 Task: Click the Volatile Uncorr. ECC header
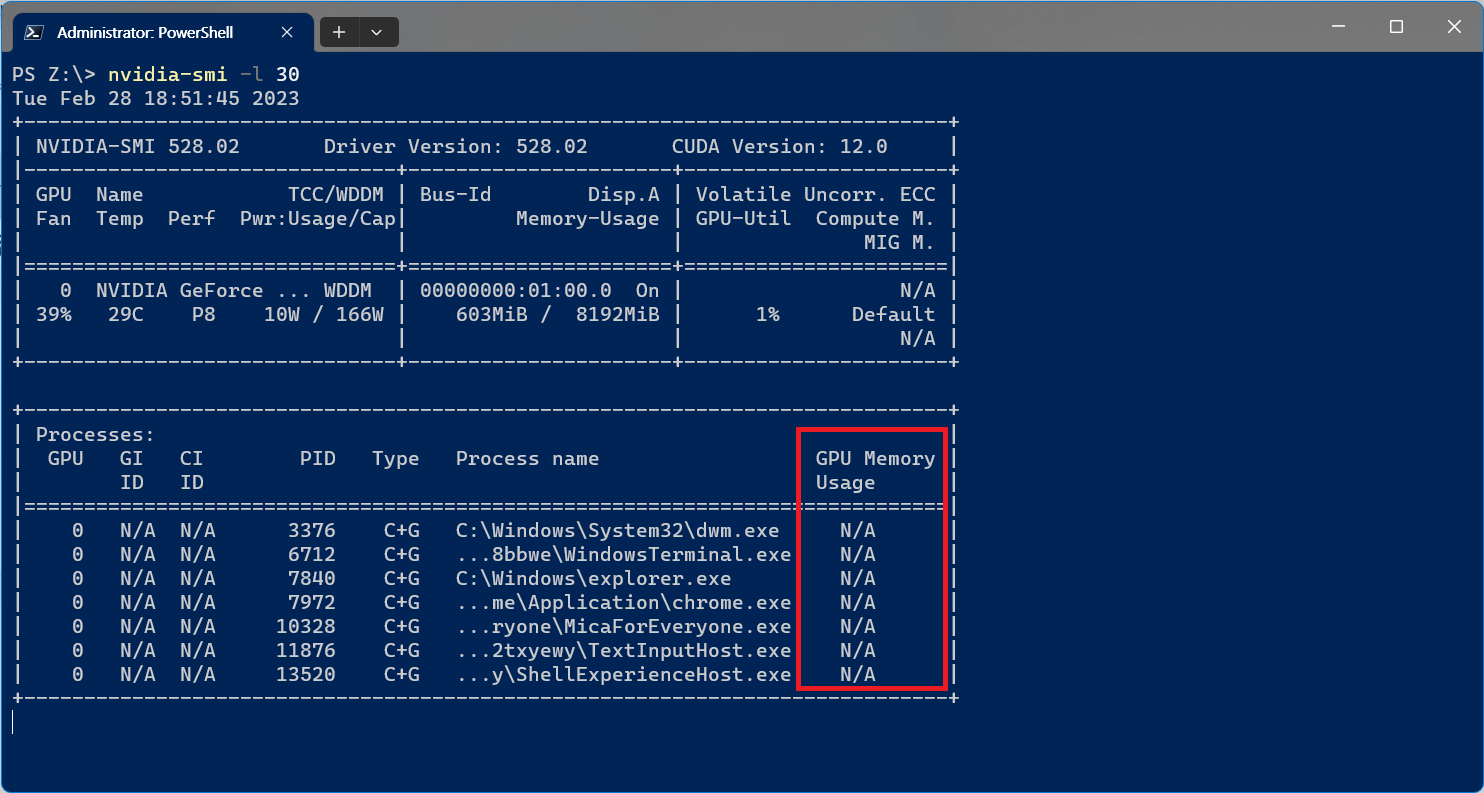(816, 195)
